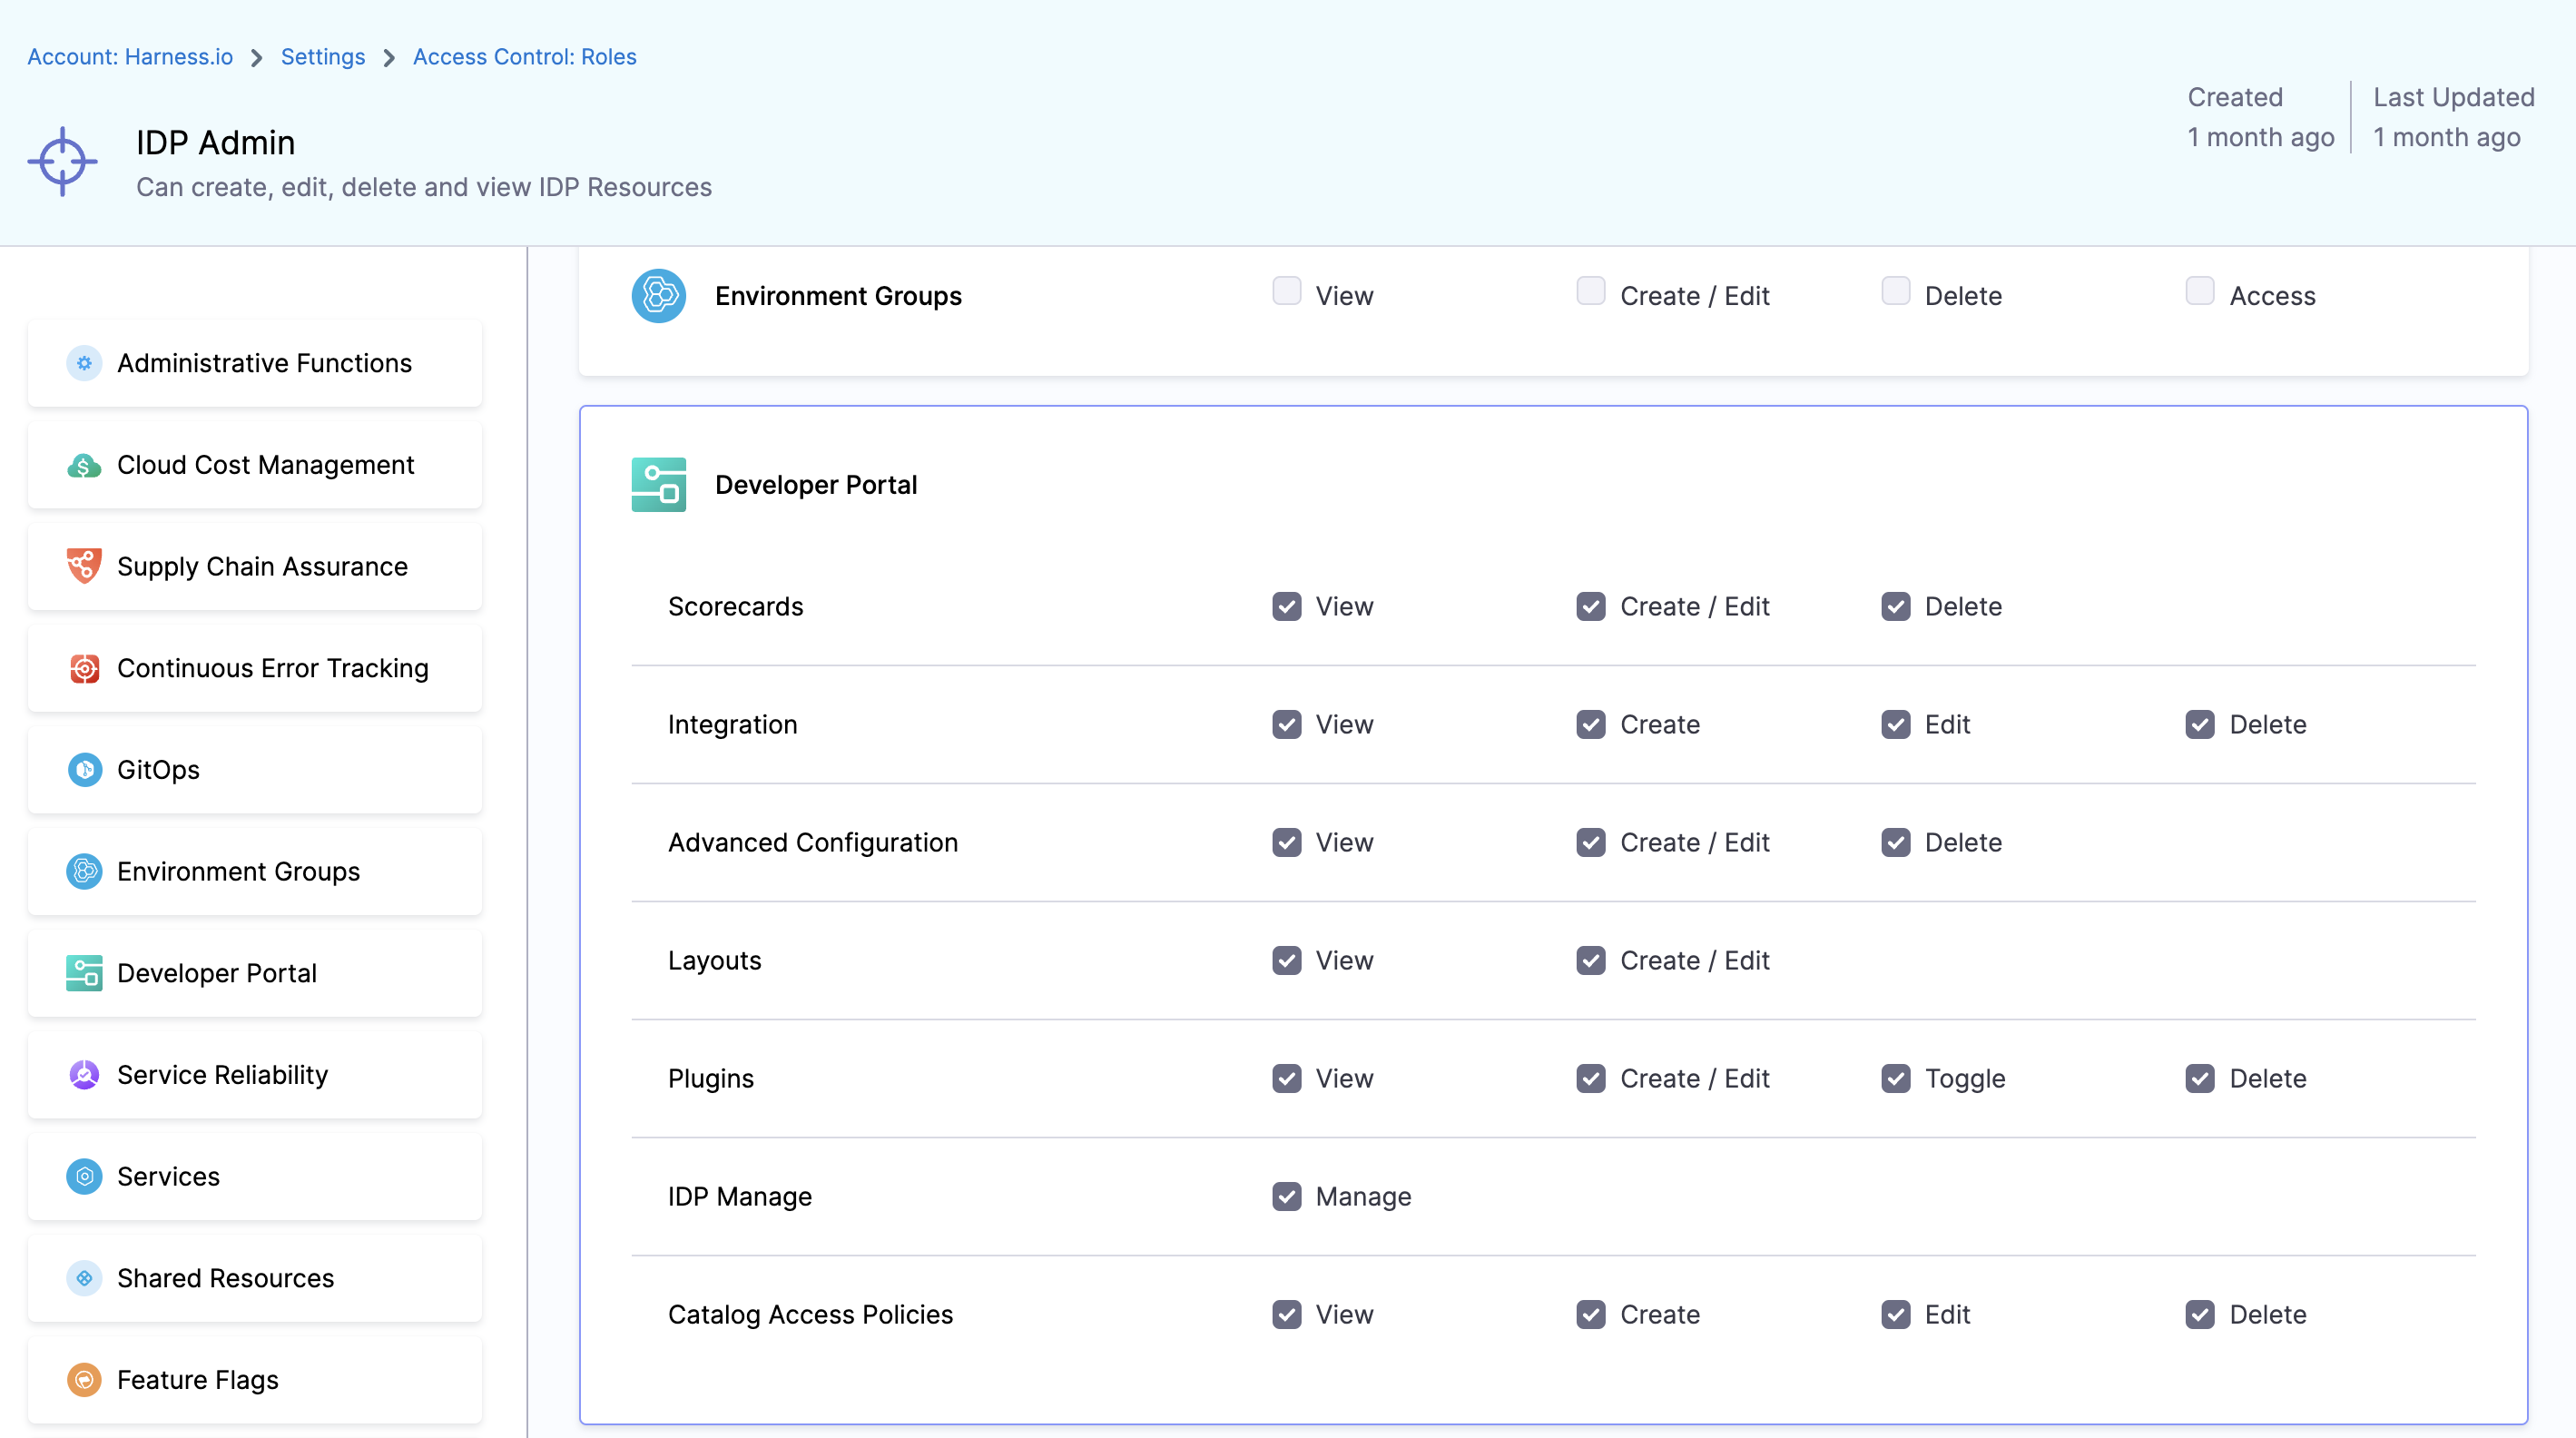The image size is (2576, 1438).
Task: Uncheck Scorecards Delete permission
Action: pyautogui.click(x=1895, y=607)
